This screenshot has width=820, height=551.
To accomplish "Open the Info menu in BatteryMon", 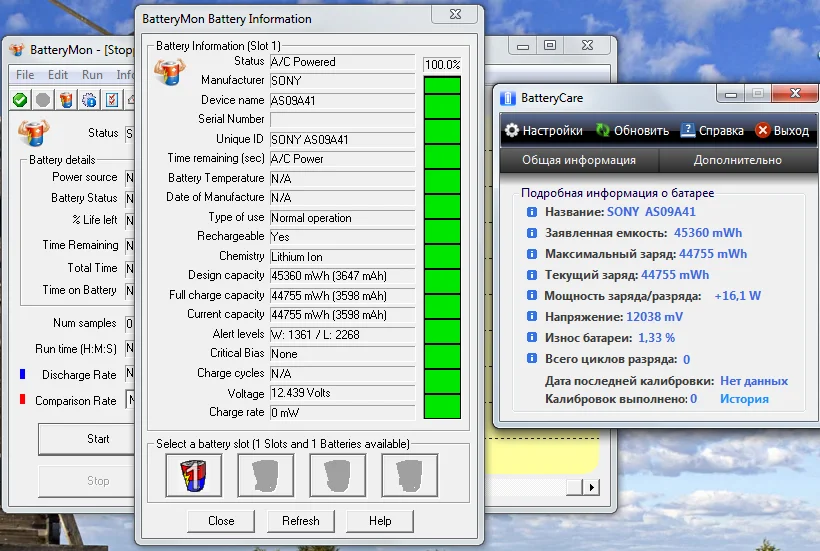I will click(x=125, y=75).
